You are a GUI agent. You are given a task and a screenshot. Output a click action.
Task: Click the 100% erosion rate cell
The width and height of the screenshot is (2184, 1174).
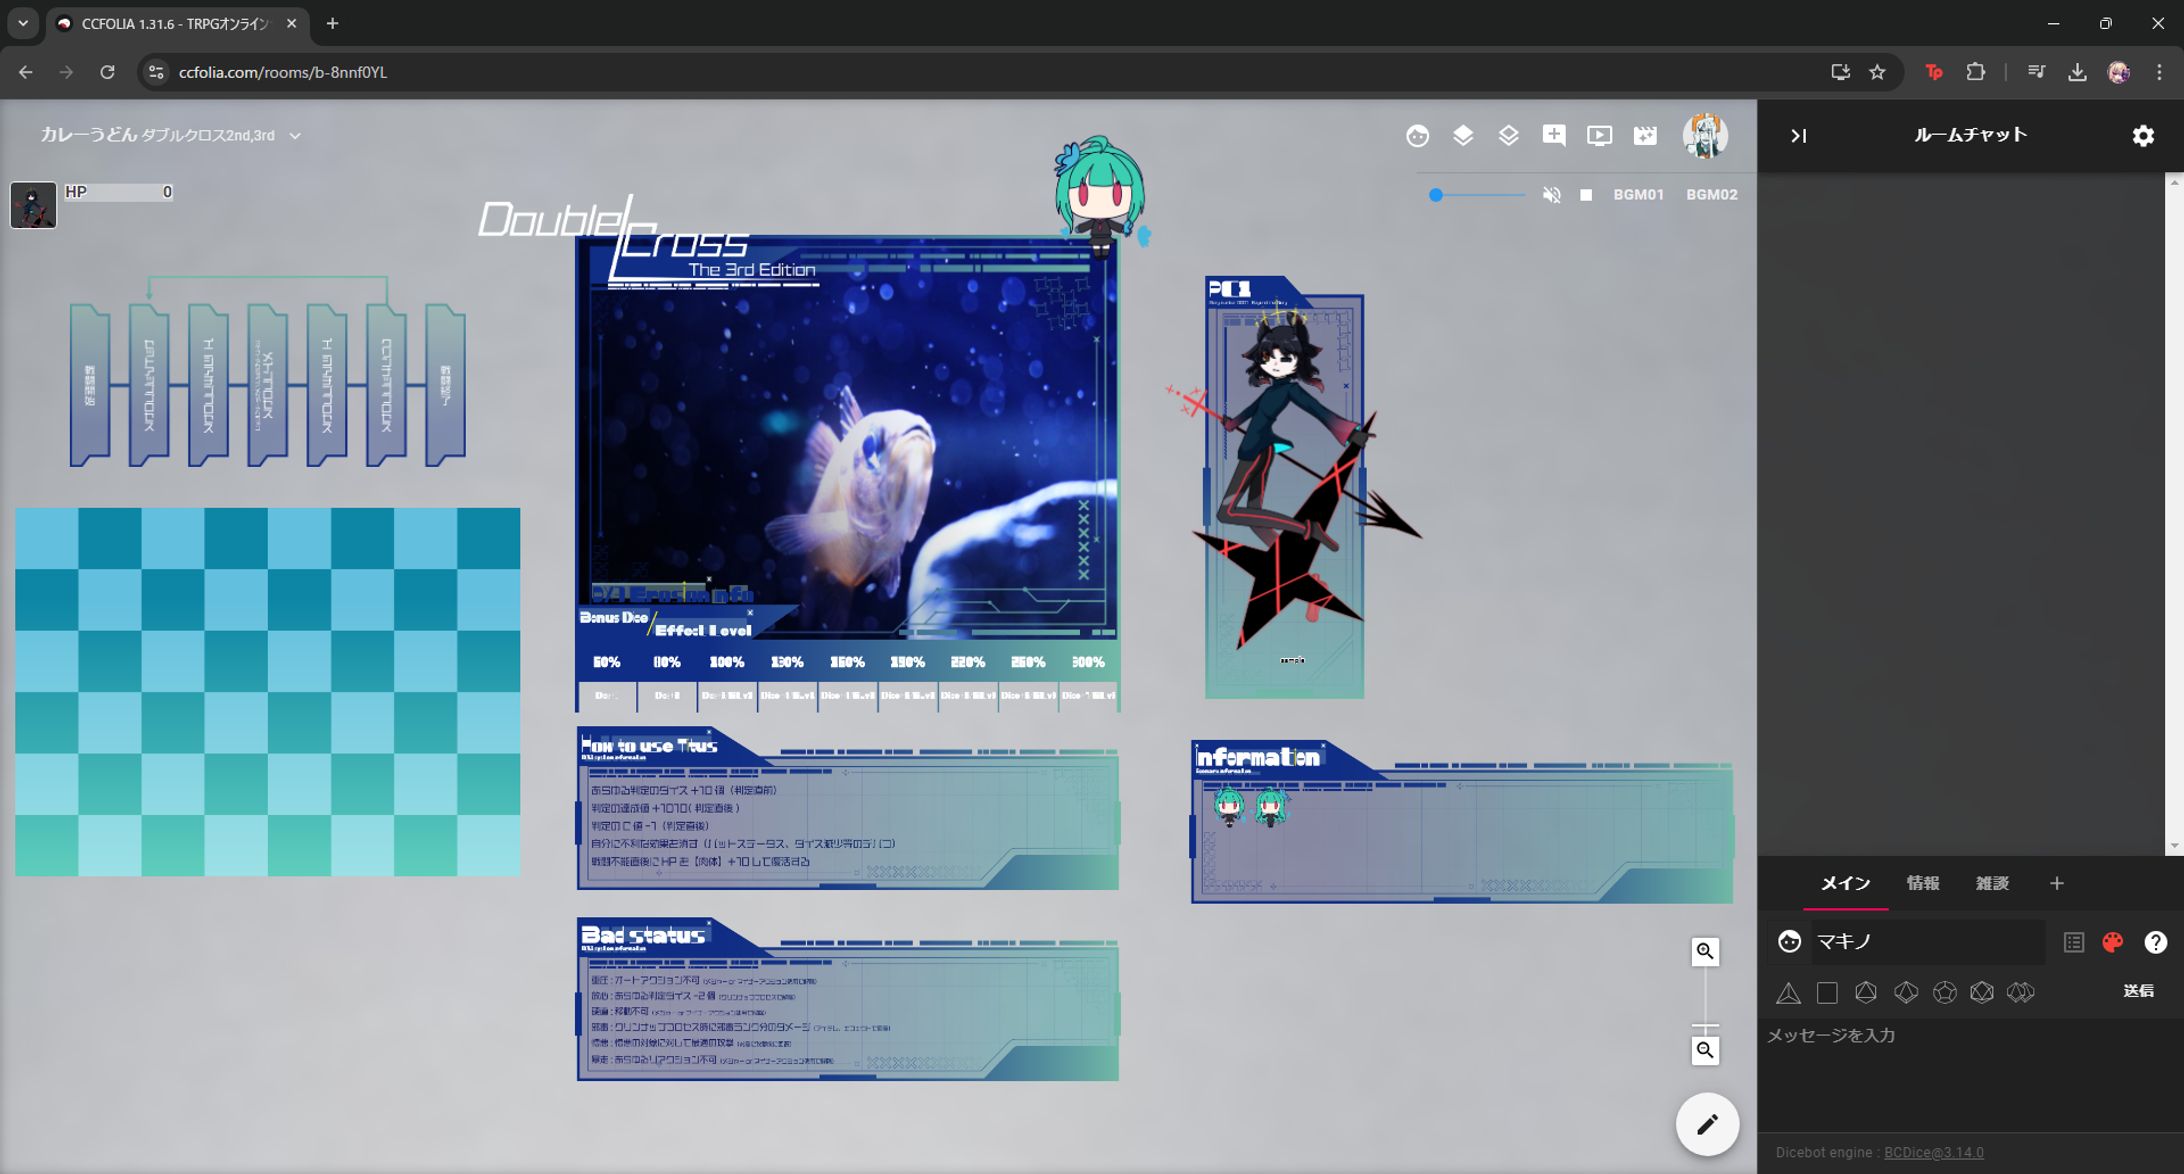727,662
